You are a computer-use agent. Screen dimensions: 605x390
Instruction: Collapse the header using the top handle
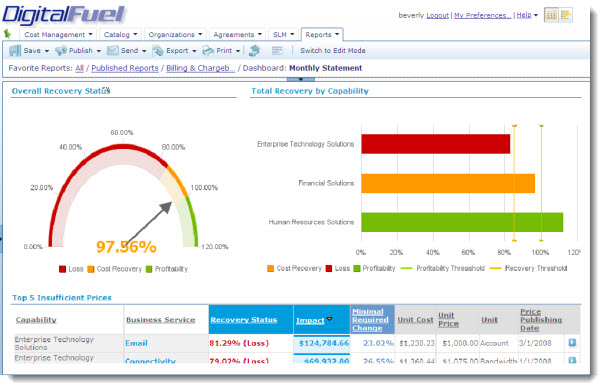coord(301,79)
